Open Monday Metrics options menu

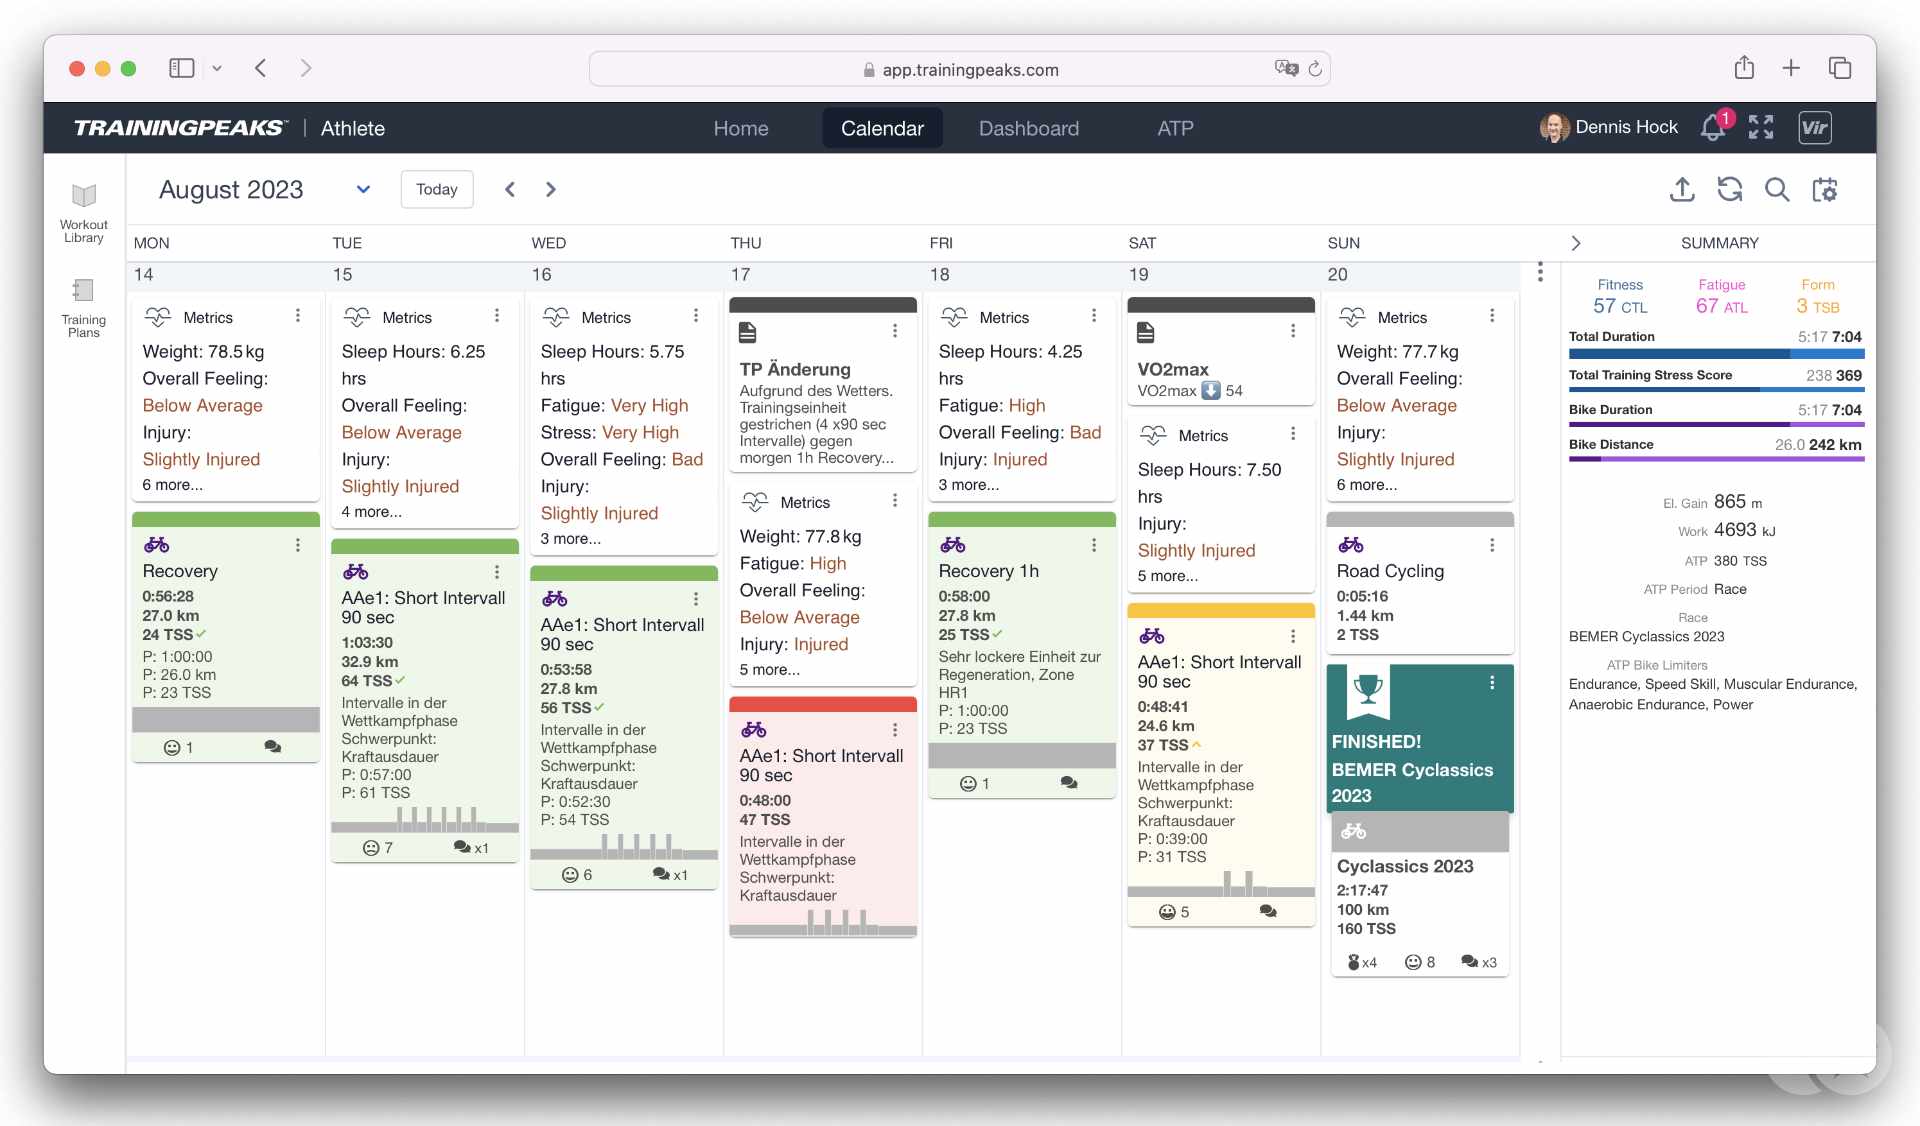[x=298, y=316]
